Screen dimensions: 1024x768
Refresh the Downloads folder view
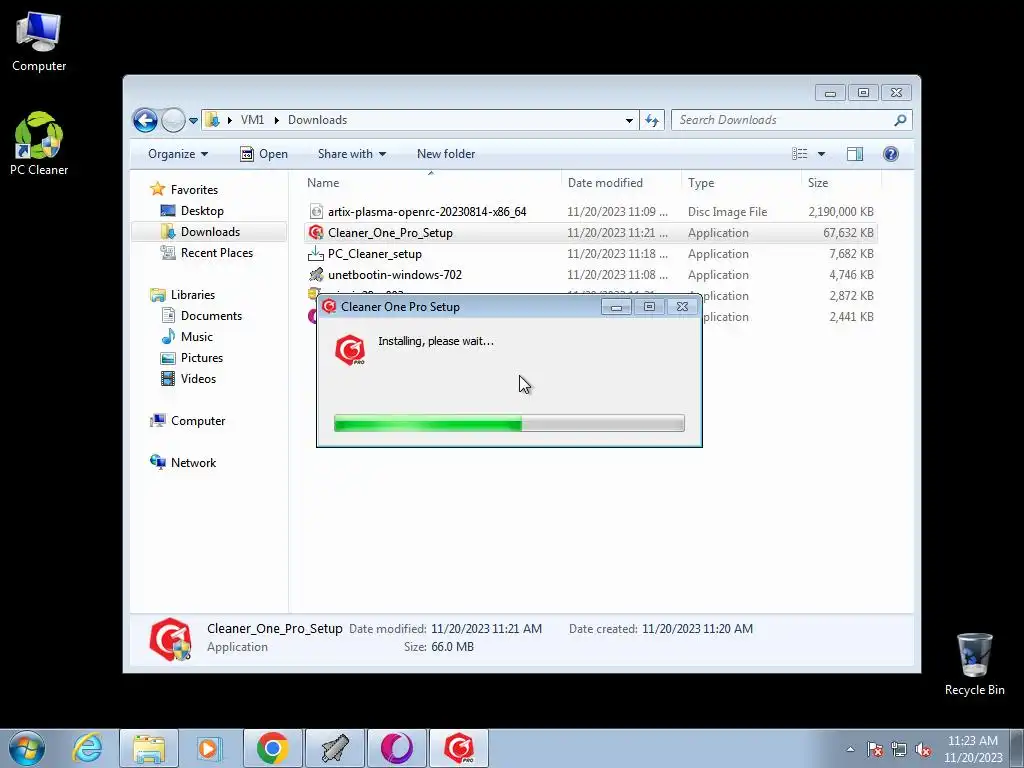(652, 120)
